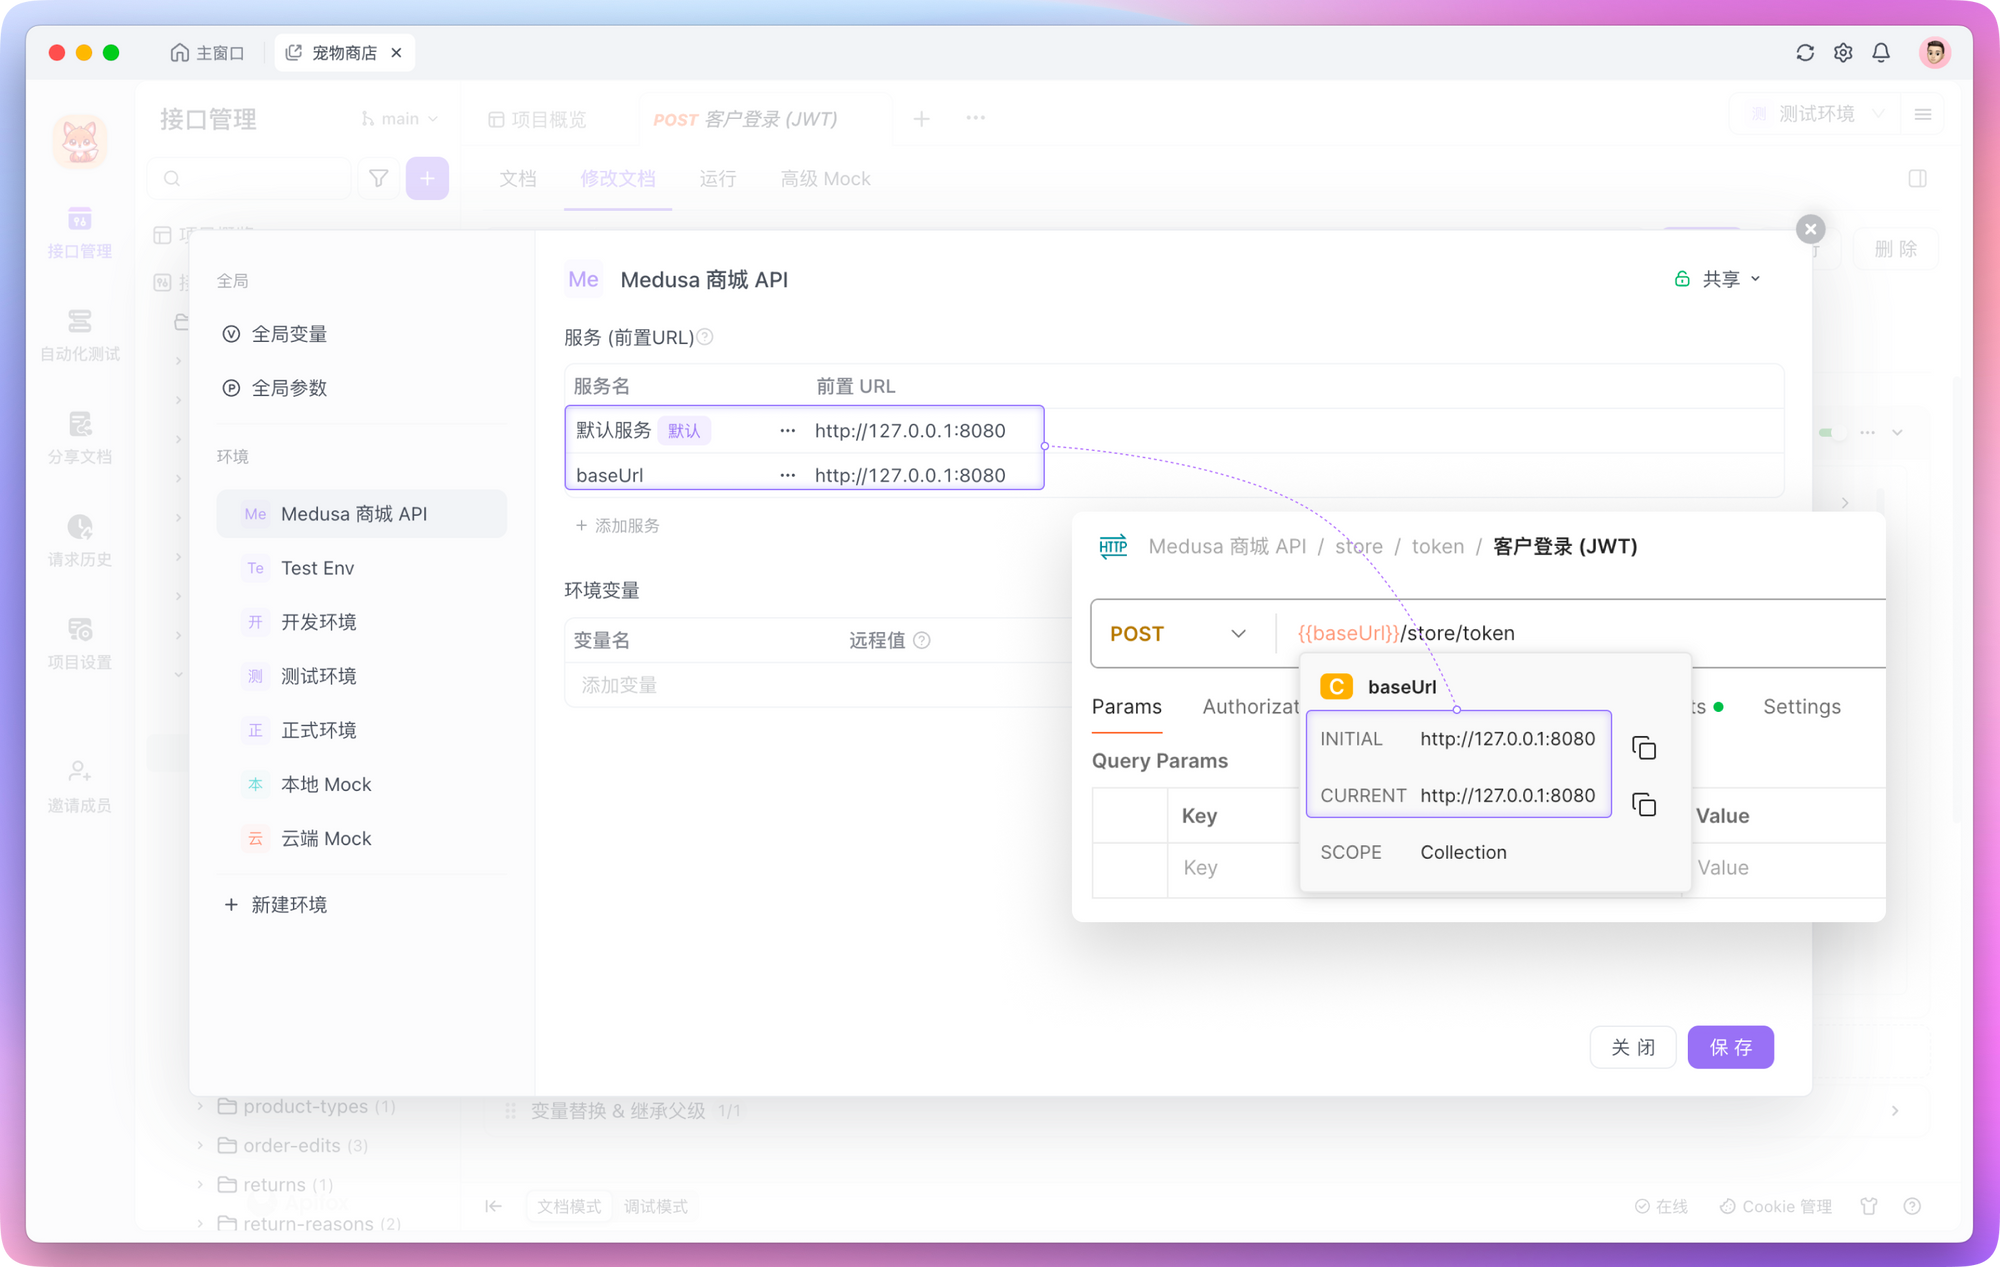Click the help icon beside 服务 (前置URL)
The image size is (2000, 1267).
(705, 337)
